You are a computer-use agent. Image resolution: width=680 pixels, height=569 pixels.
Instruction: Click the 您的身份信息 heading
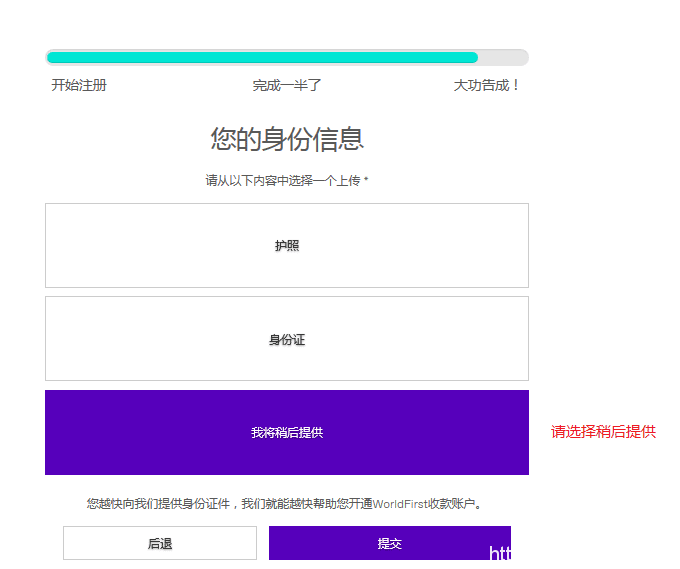287,139
